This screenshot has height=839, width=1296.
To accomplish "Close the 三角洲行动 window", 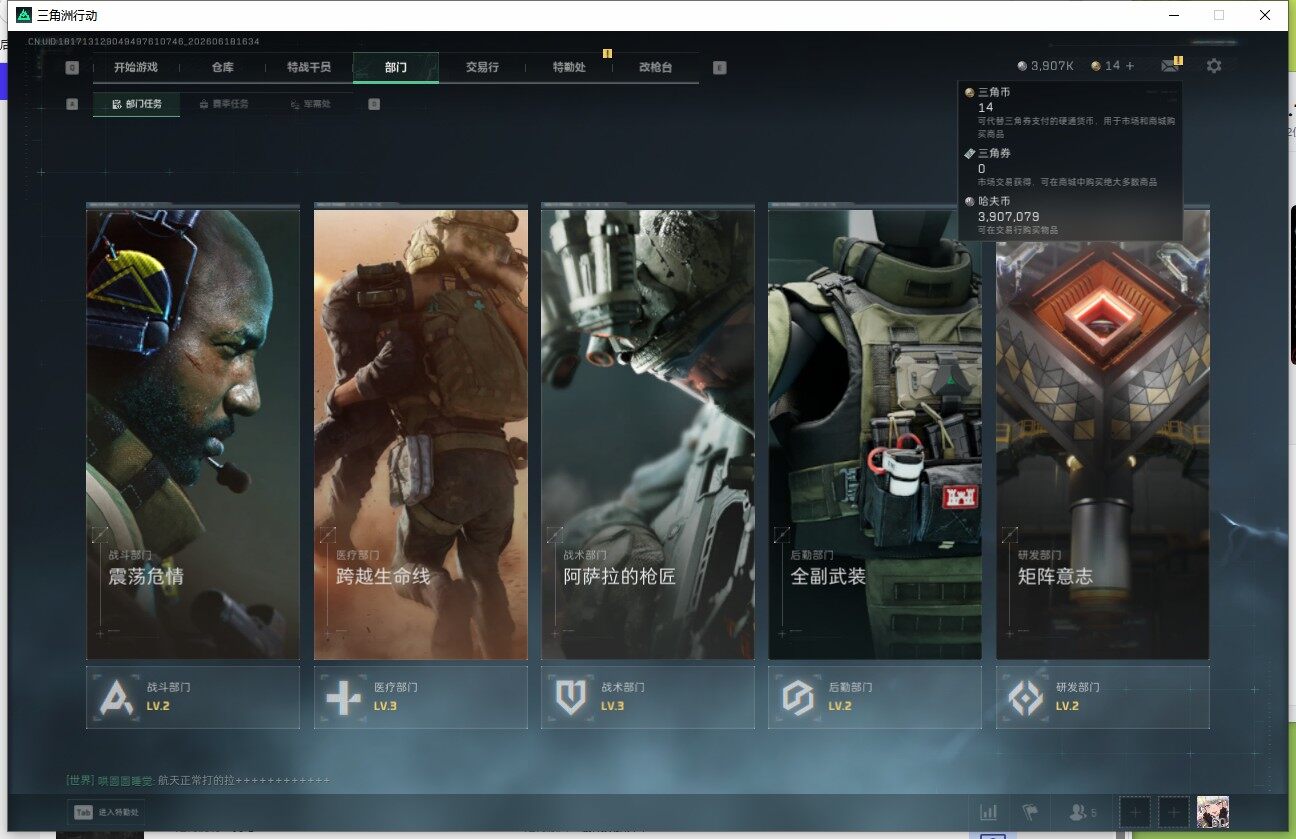I will [1265, 15].
